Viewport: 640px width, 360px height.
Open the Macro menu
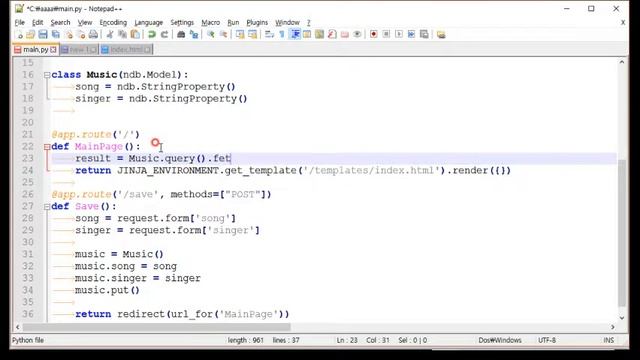pos(211,22)
